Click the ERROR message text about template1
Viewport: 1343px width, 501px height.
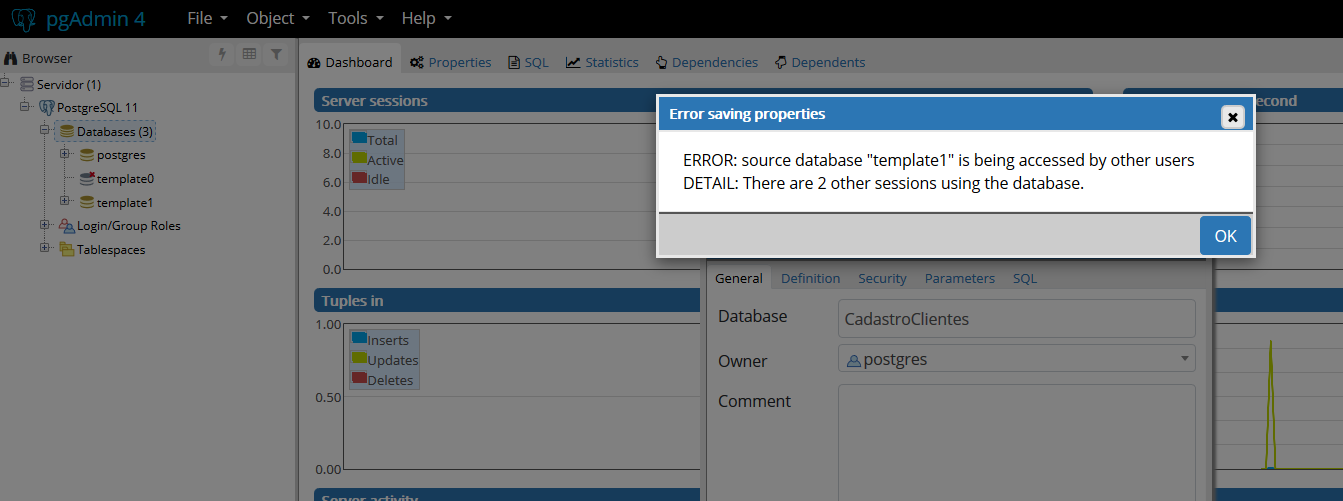click(939, 160)
